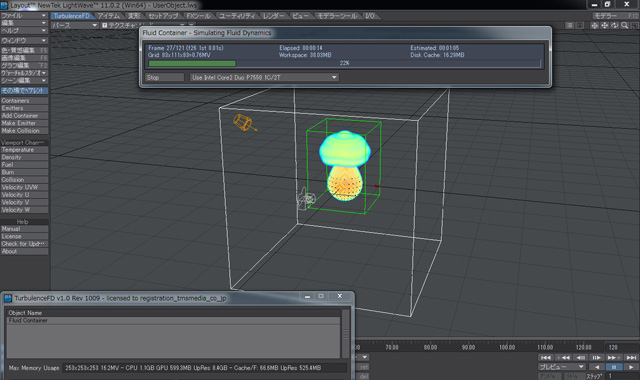Click the viewport move/pan icon
Screen dimensions: 640x380
pos(604,25)
